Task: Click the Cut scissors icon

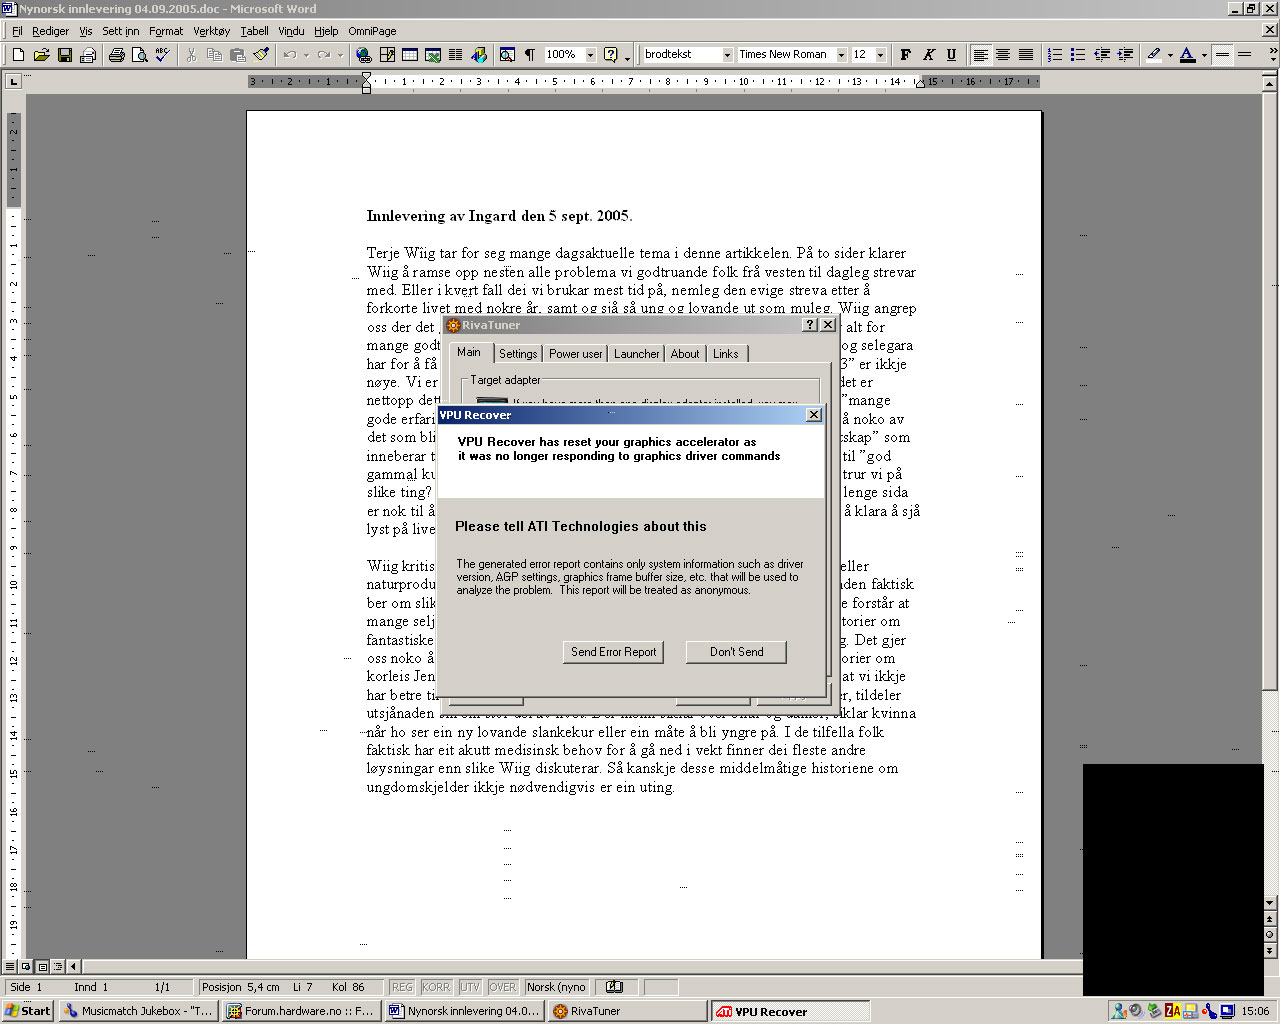Action: [x=191, y=55]
